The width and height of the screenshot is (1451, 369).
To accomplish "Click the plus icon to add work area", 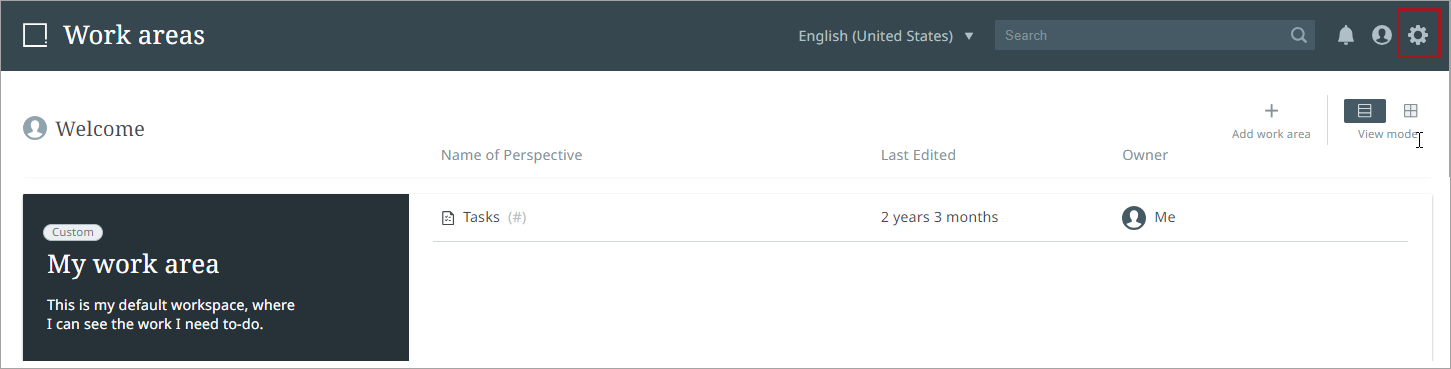I will pyautogui.click(x=1271, y=111).
